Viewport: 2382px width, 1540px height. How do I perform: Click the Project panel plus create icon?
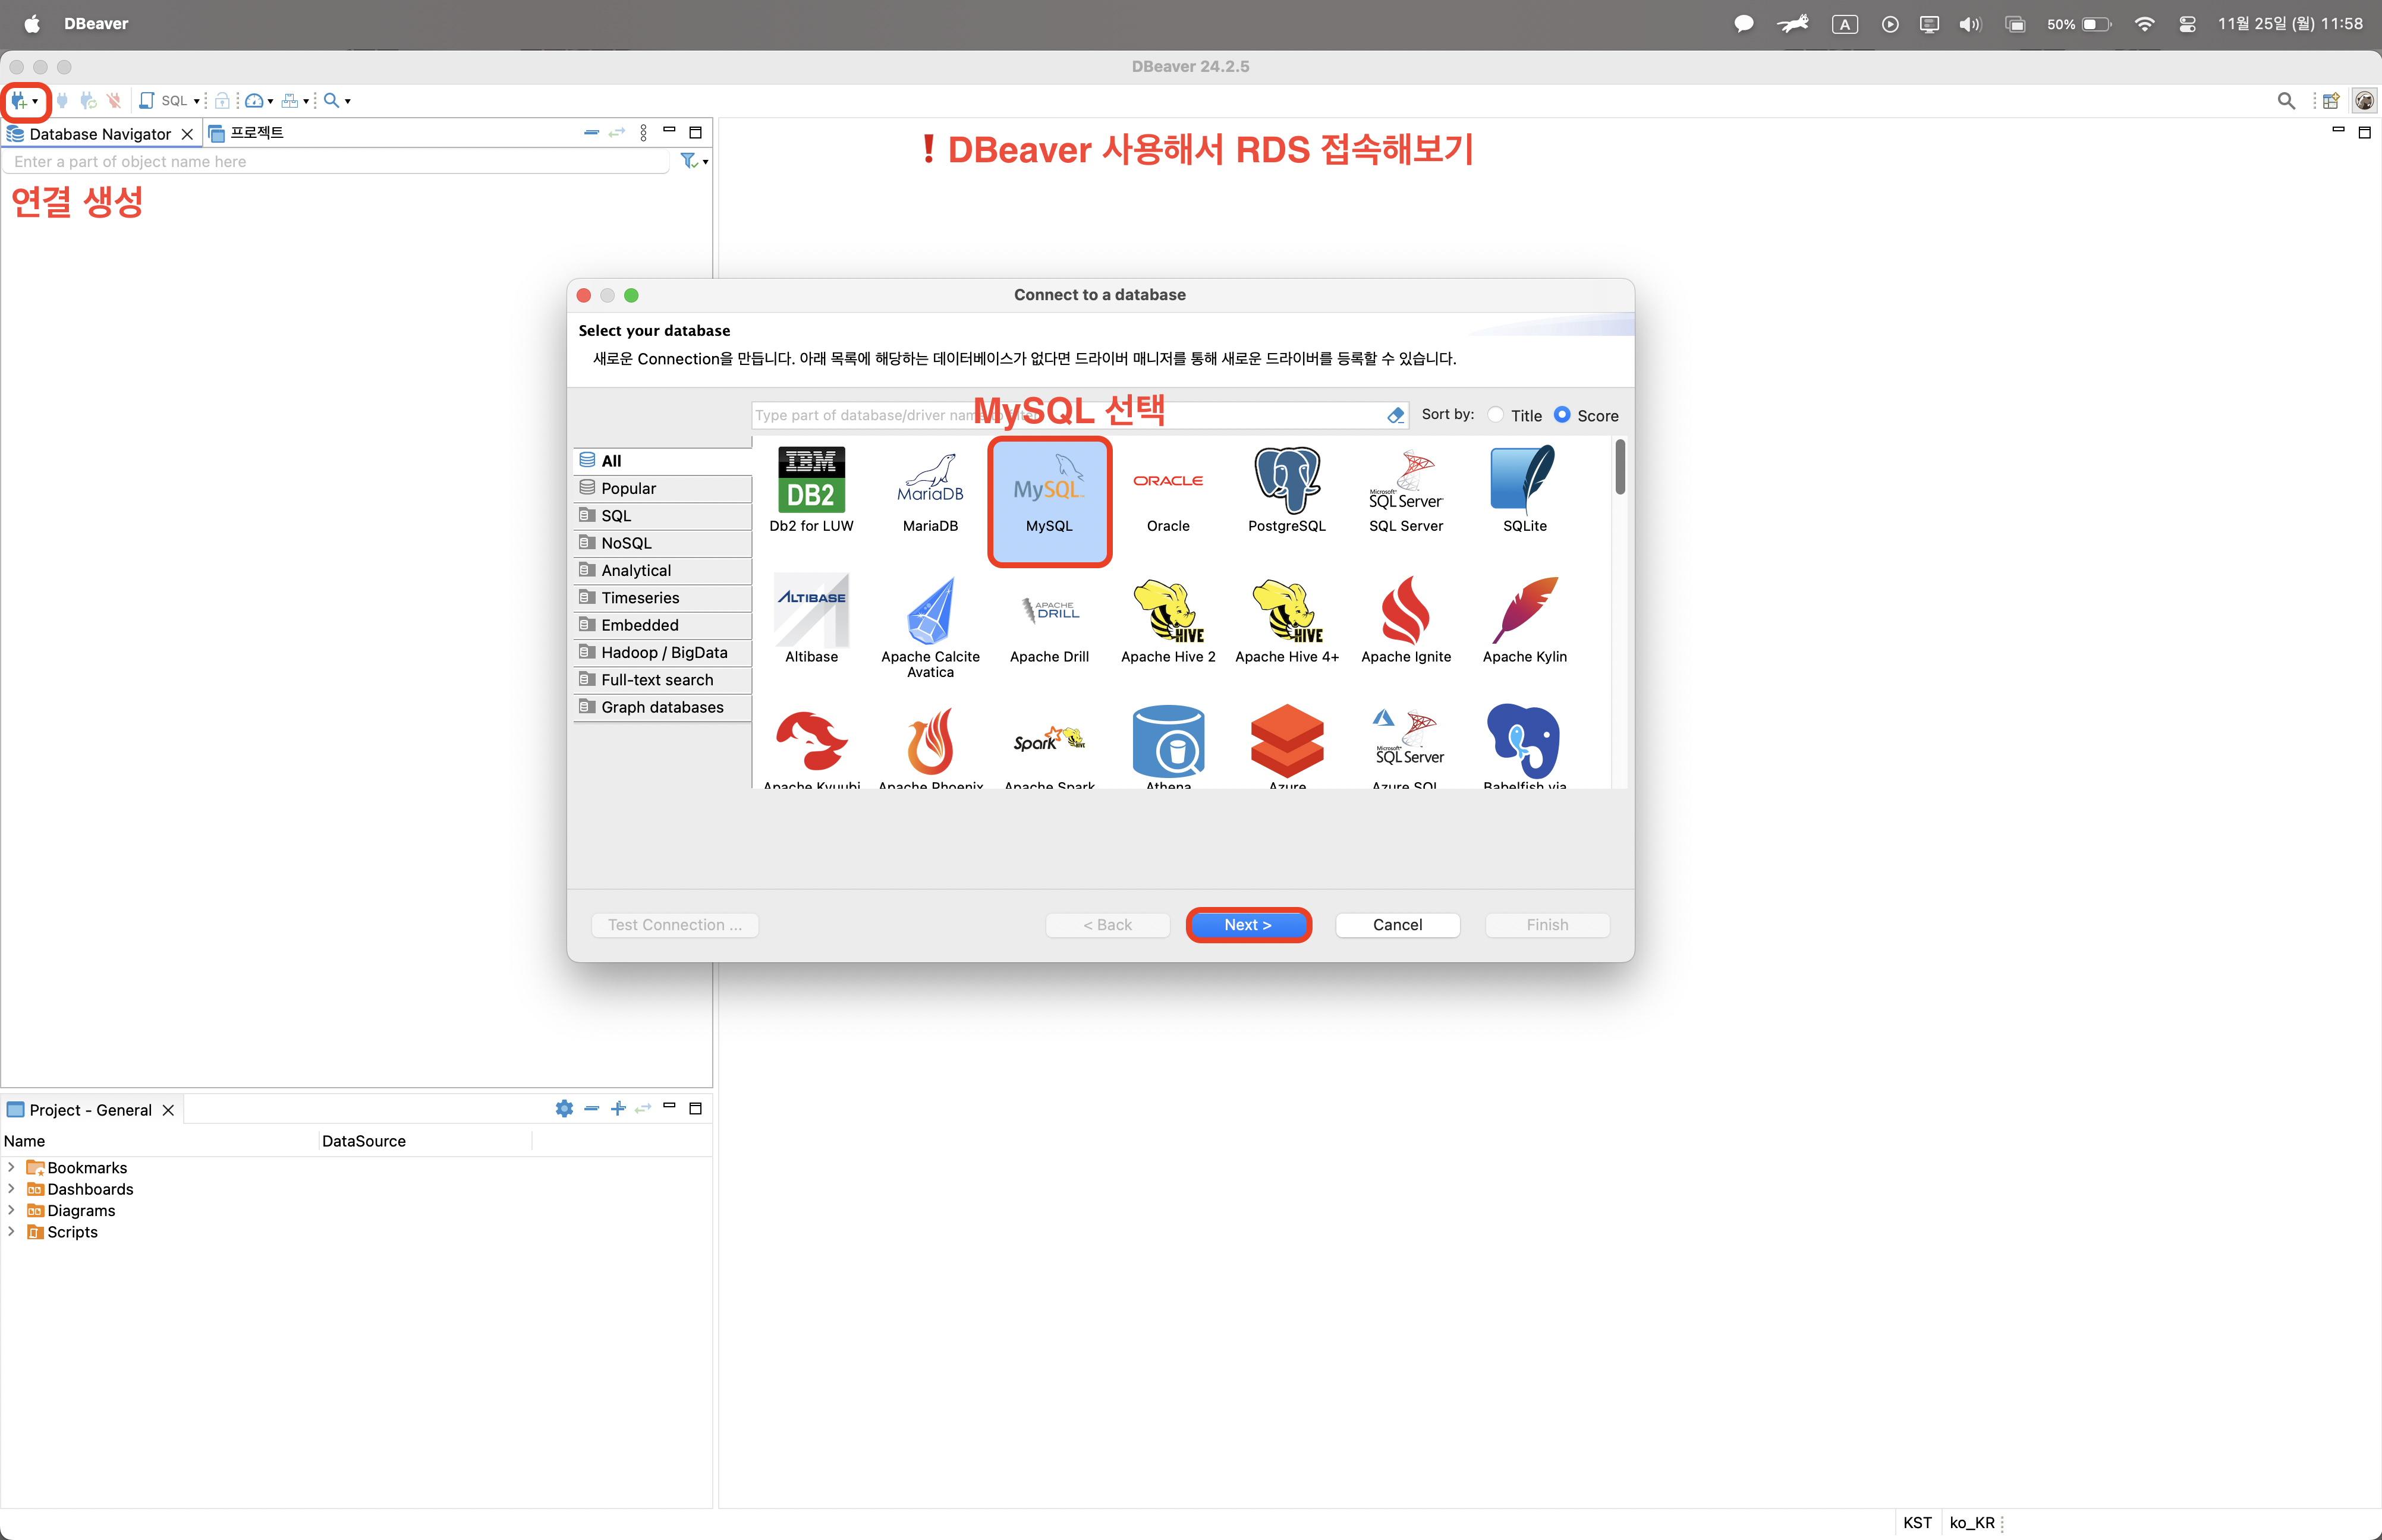pos(618,1108)
